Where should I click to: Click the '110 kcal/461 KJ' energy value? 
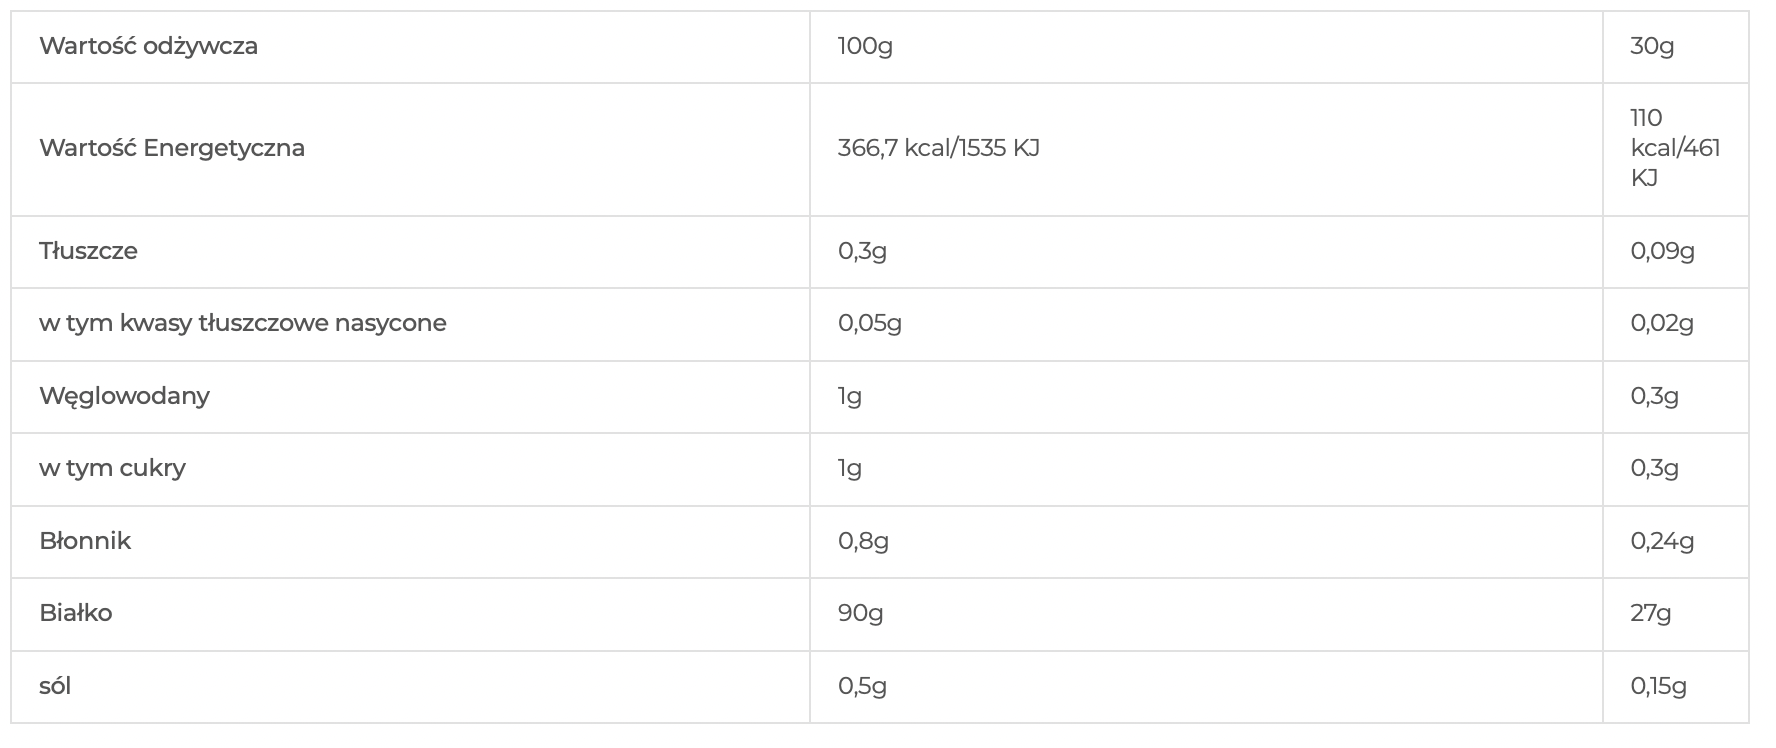[x=1675, y=148]
